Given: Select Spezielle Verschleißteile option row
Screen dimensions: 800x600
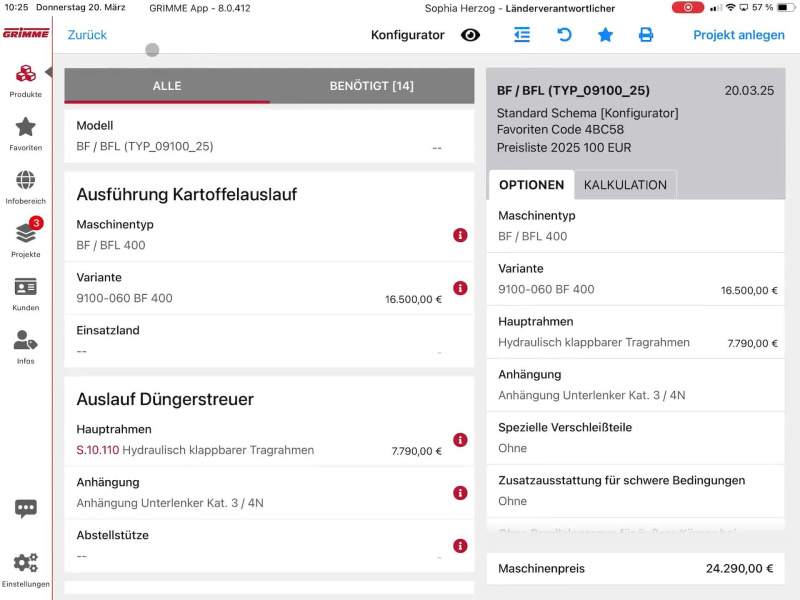Looking at the screenshot, I should pos(635,438).
